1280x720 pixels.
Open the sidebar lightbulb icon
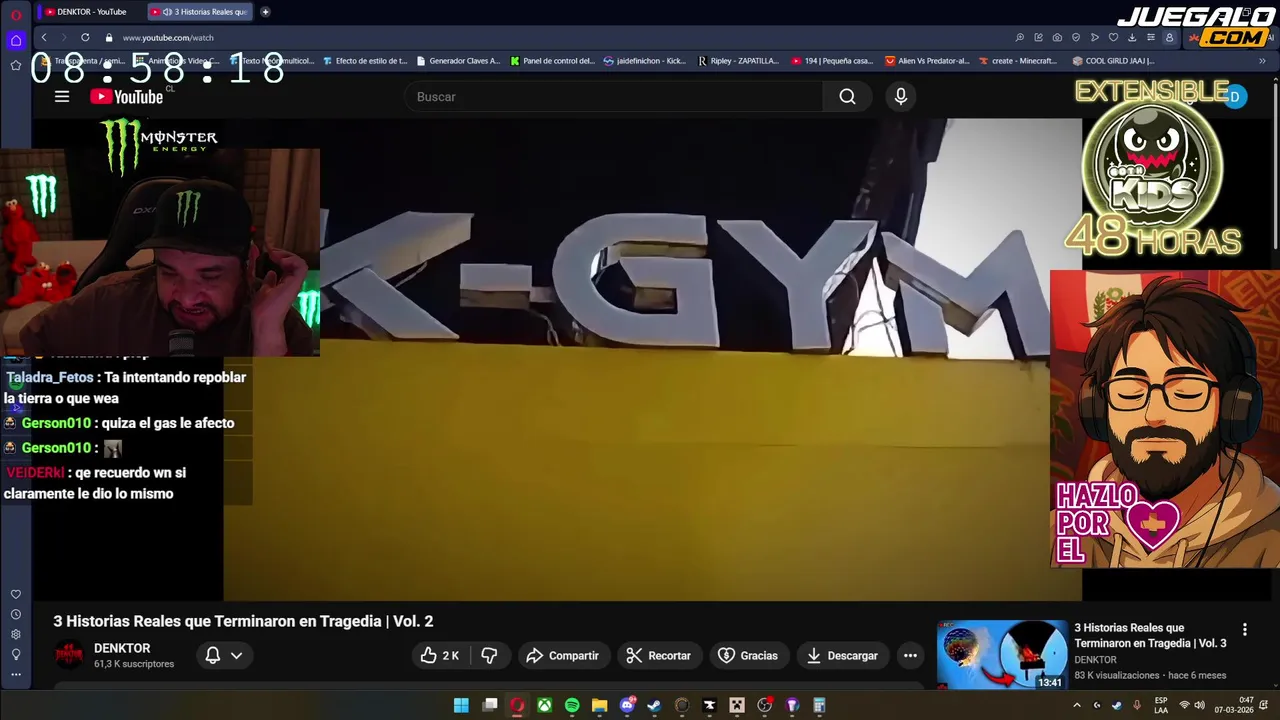(16, 654)
